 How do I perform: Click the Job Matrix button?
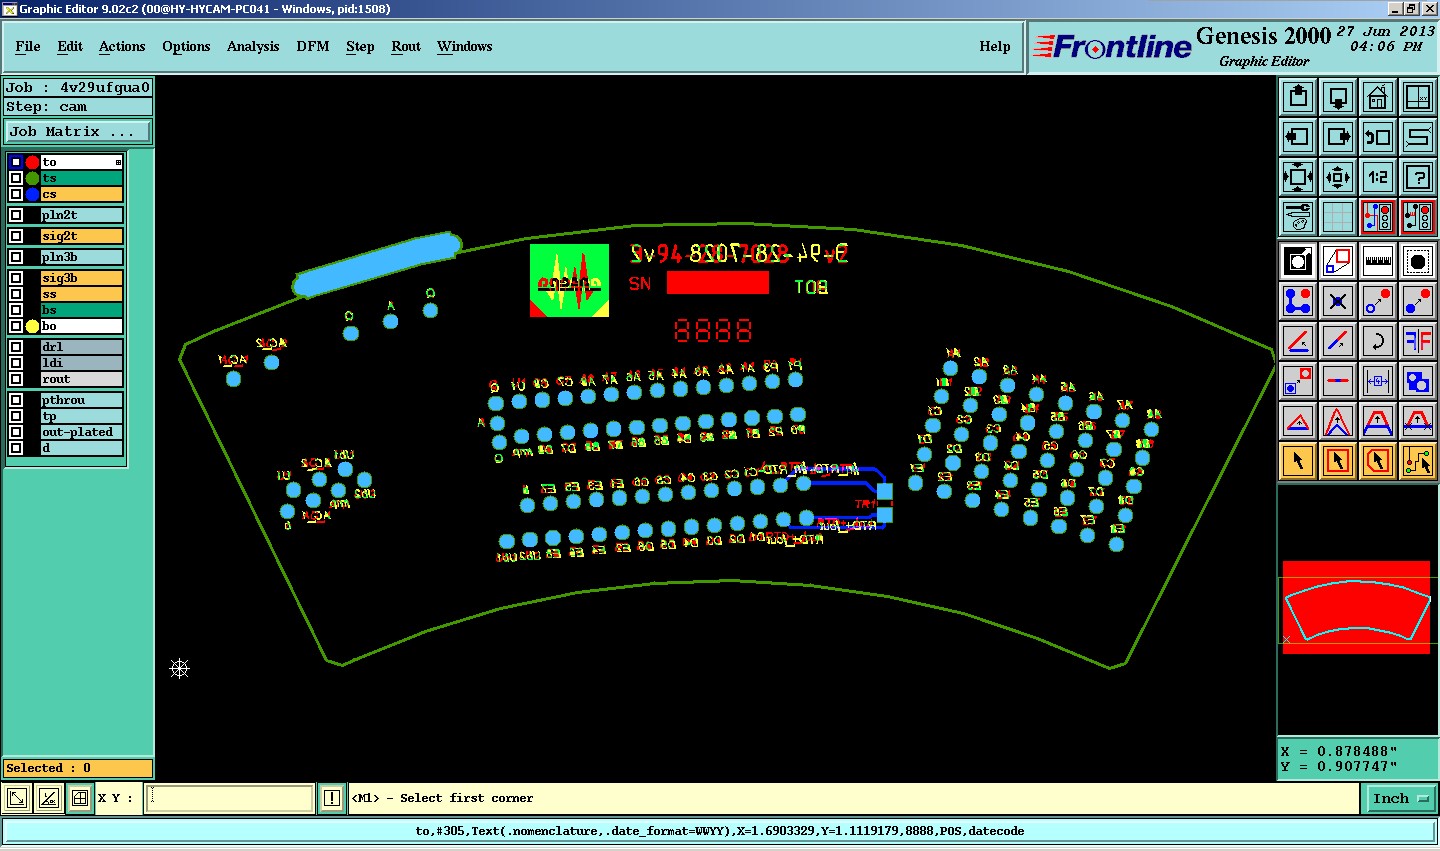pyautogui.click(x=78, y=131)
